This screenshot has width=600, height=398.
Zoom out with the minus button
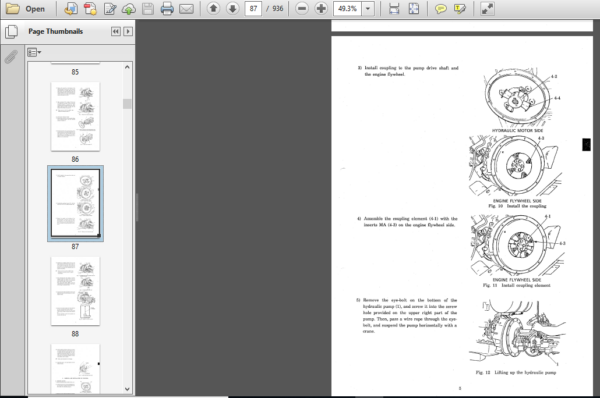(302, 8)
